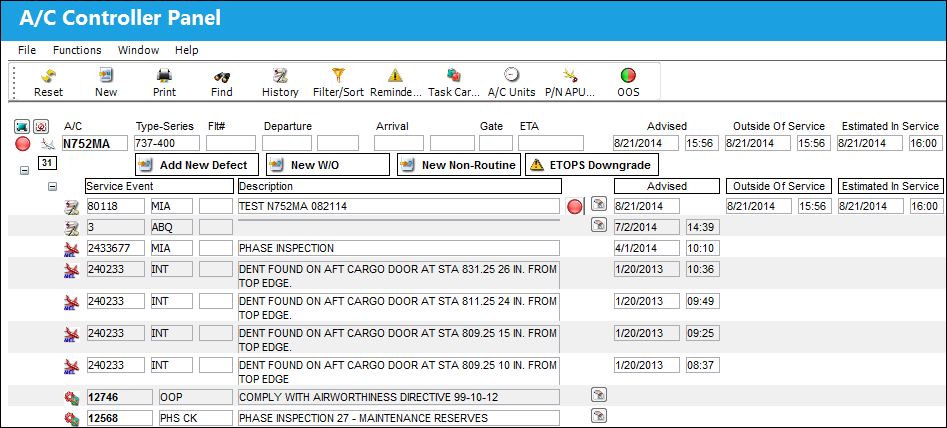947x428 pixels.
Task: Click the PHS CK type cell
Action: click(x=196, y=418)
